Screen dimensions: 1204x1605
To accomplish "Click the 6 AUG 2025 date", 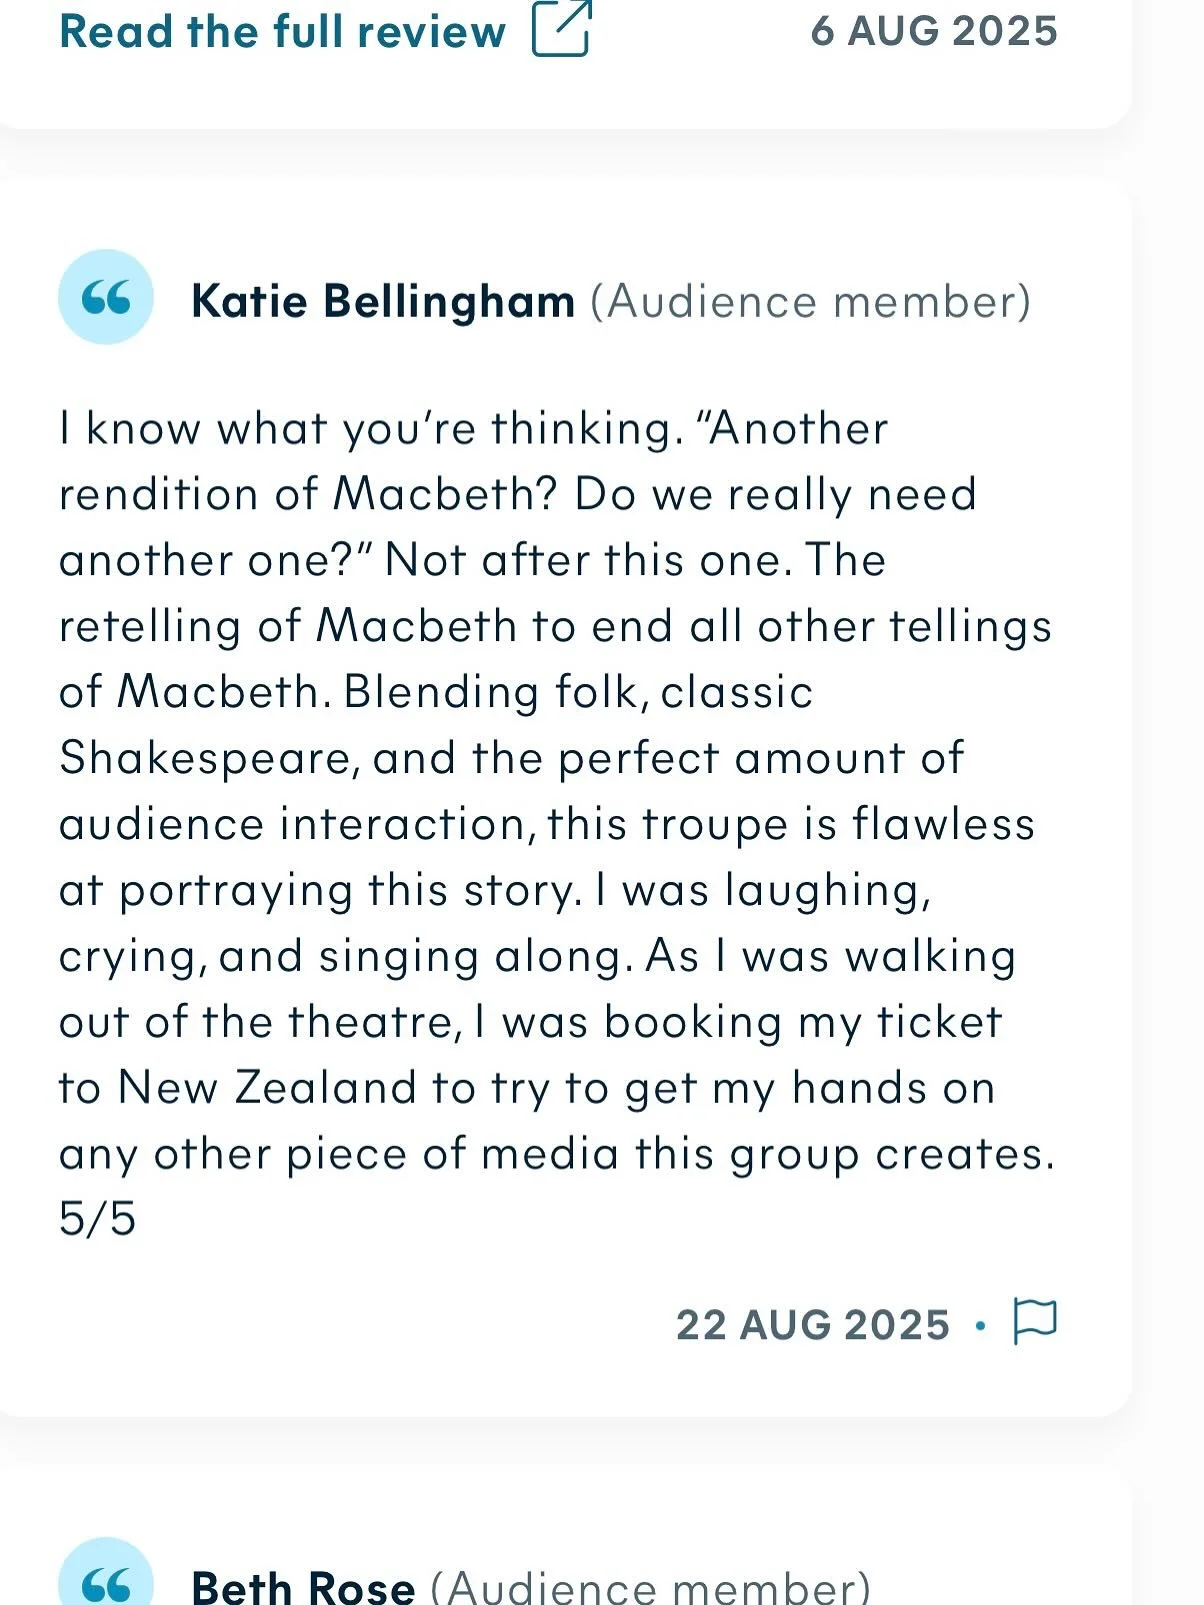I will [x=934, y=30].
